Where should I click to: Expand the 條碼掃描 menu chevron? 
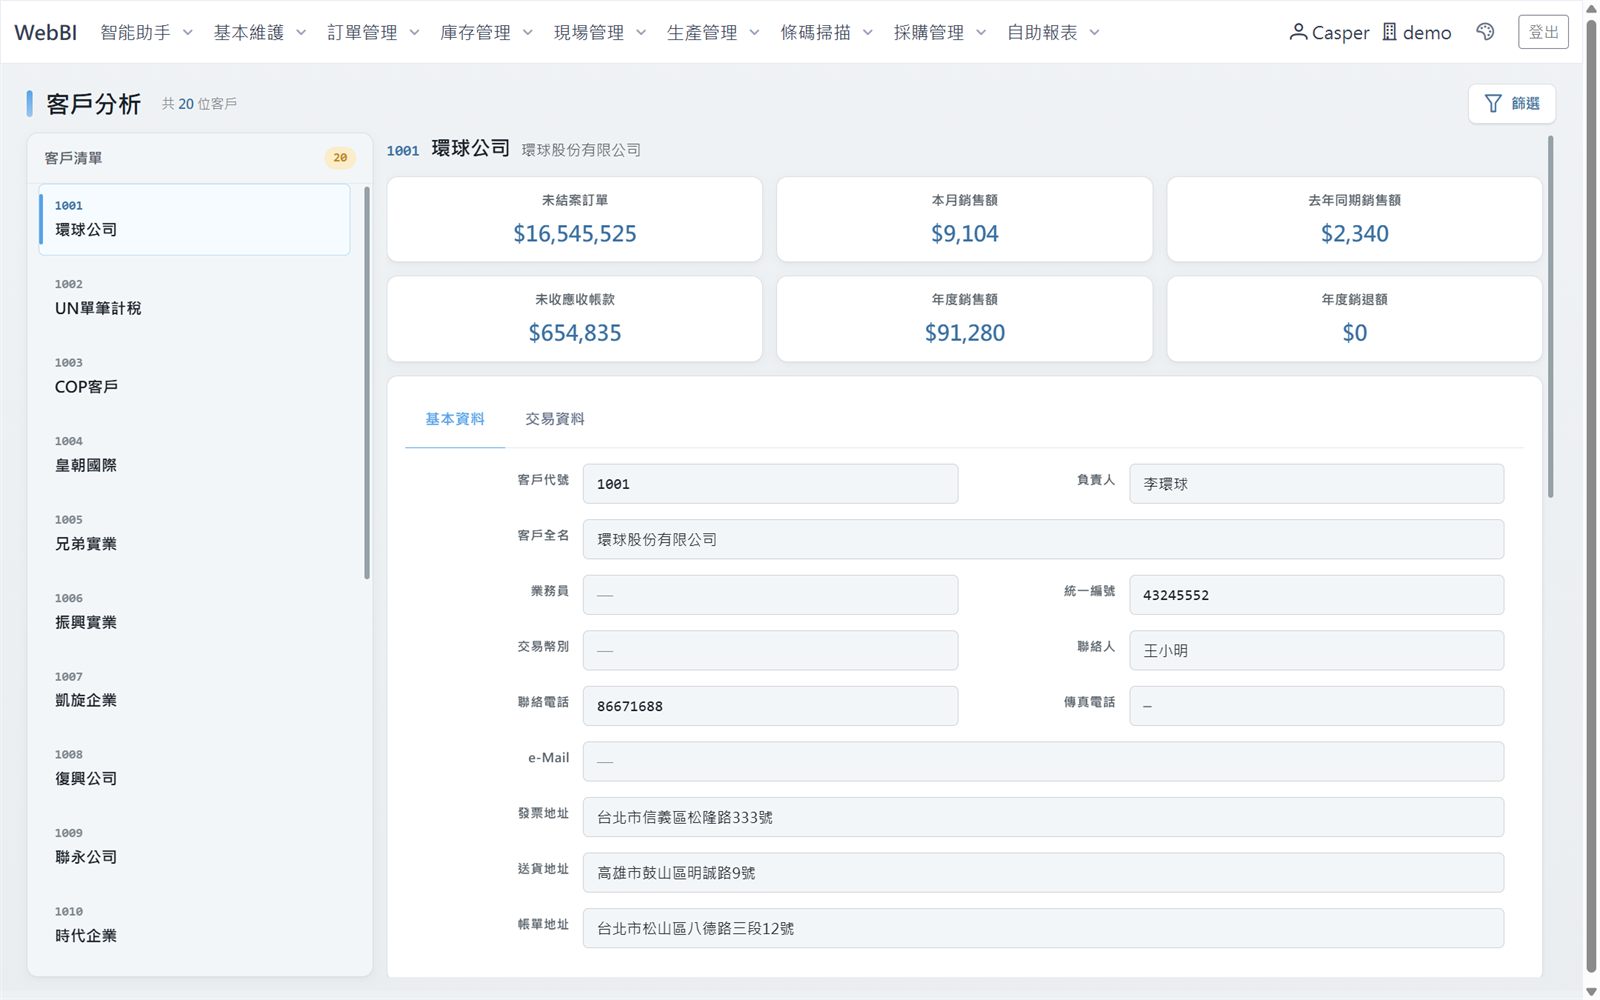point(868,33)
